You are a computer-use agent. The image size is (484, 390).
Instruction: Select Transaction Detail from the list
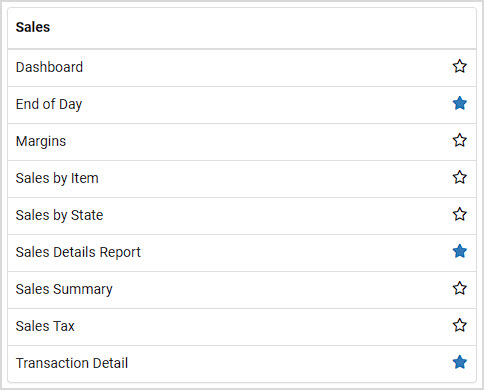point(72,363)
